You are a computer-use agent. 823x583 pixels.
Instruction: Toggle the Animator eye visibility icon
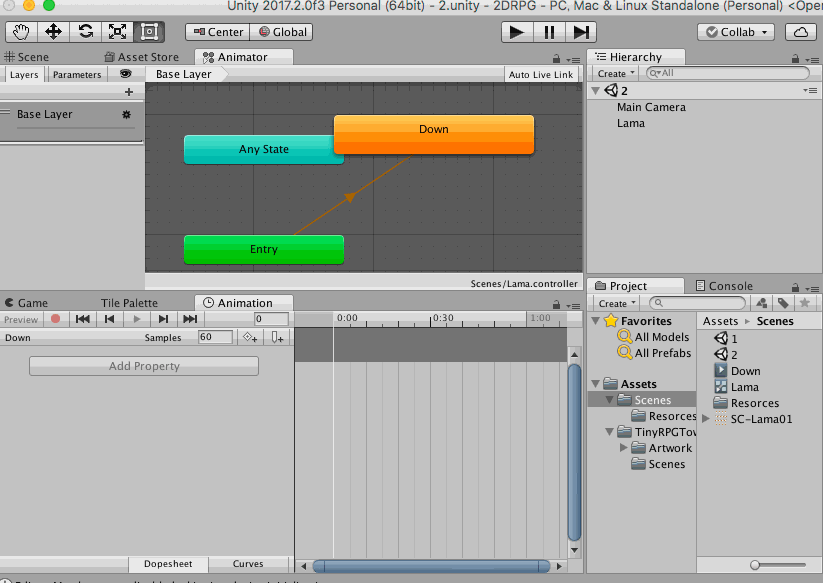125,74
